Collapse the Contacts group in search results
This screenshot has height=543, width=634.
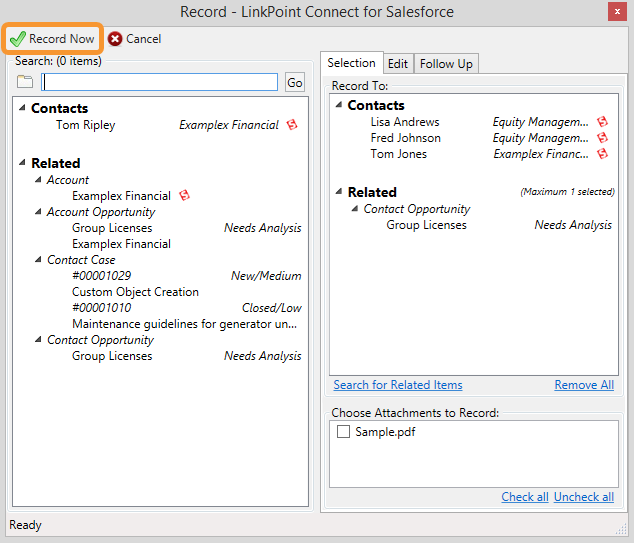(22, 108)
